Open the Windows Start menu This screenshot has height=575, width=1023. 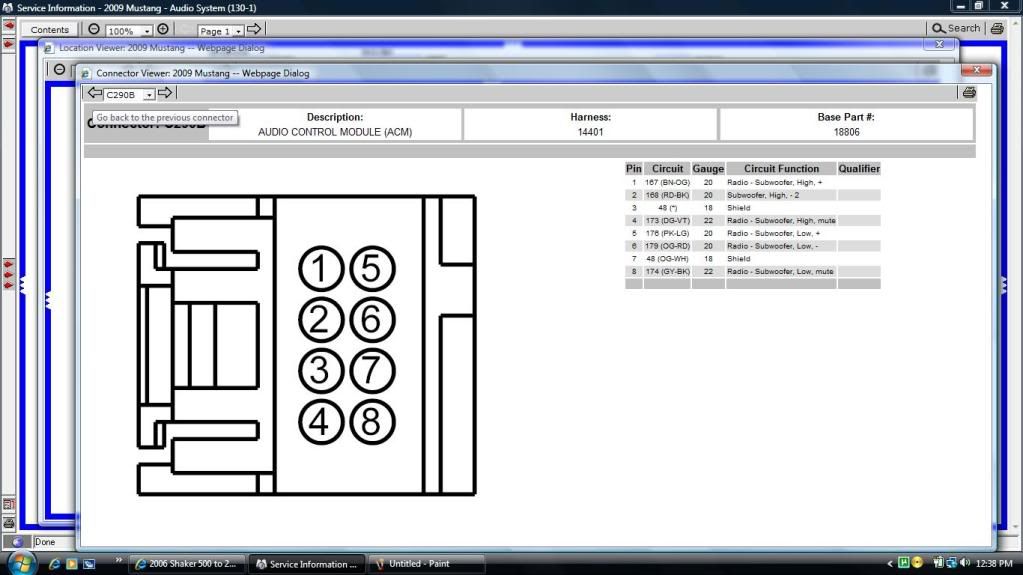(20, 563)
